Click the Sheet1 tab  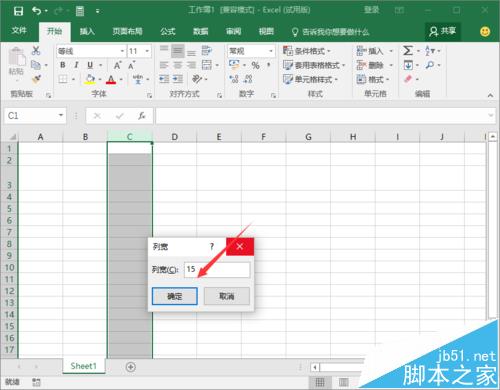[x=84, y=366]
